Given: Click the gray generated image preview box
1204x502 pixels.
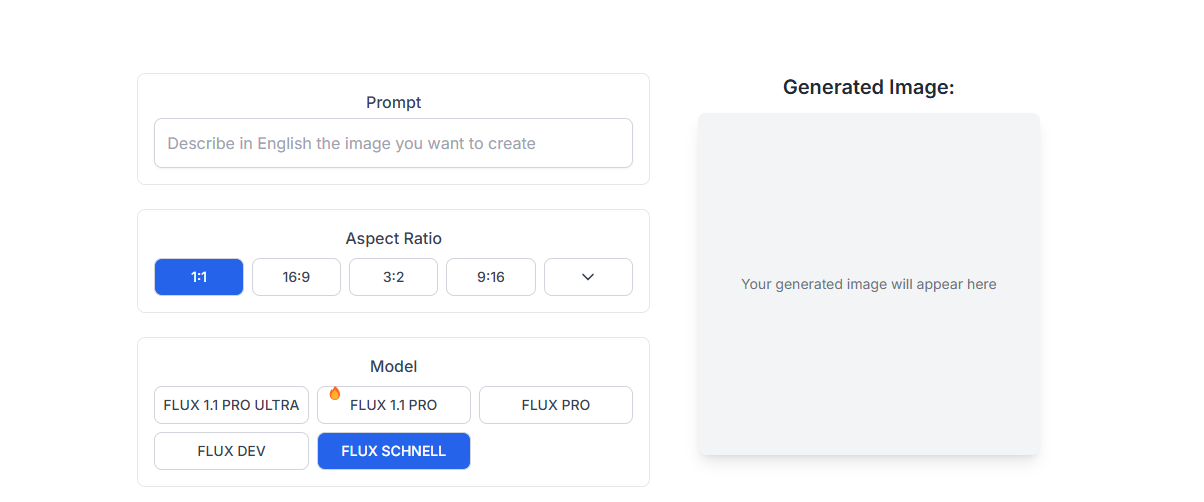Looking at the screenshot, I should [x=869, y=284].
